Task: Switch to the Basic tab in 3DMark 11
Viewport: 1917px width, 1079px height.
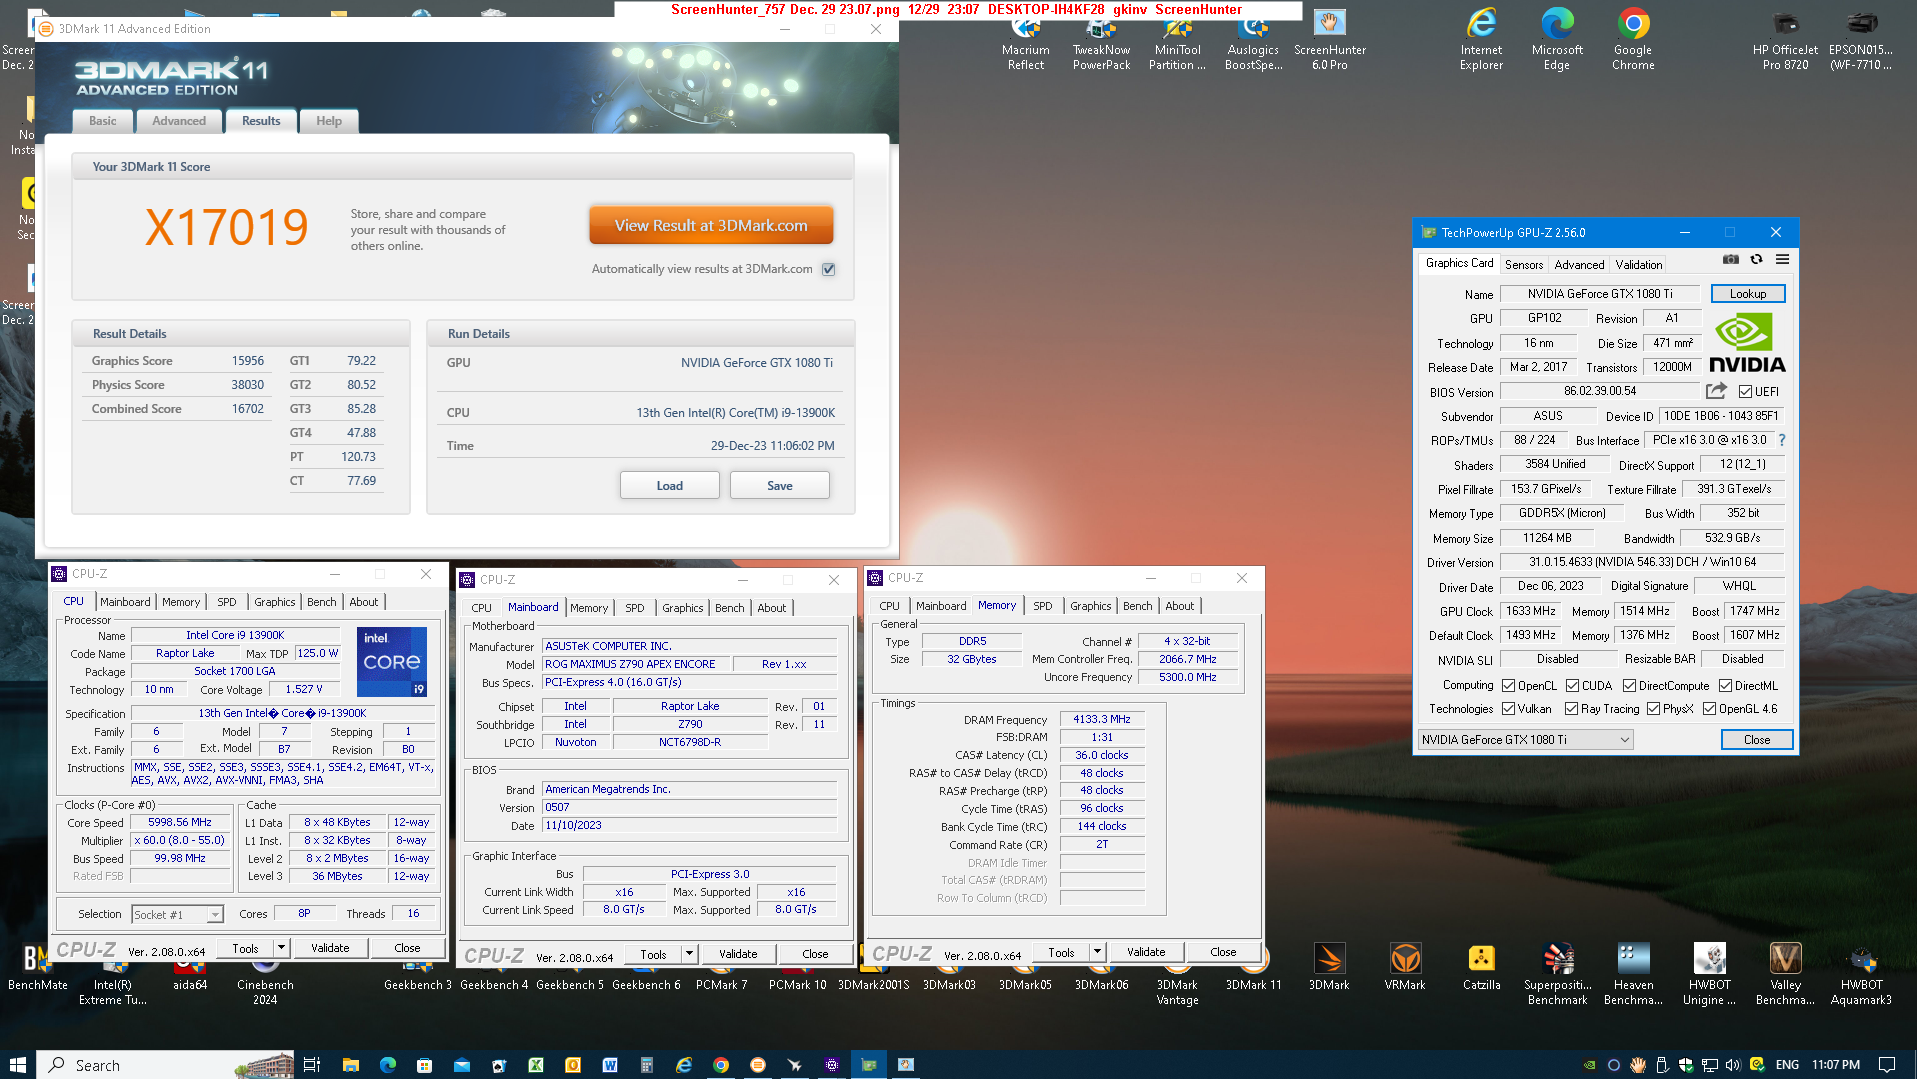Action: point(103,121)
